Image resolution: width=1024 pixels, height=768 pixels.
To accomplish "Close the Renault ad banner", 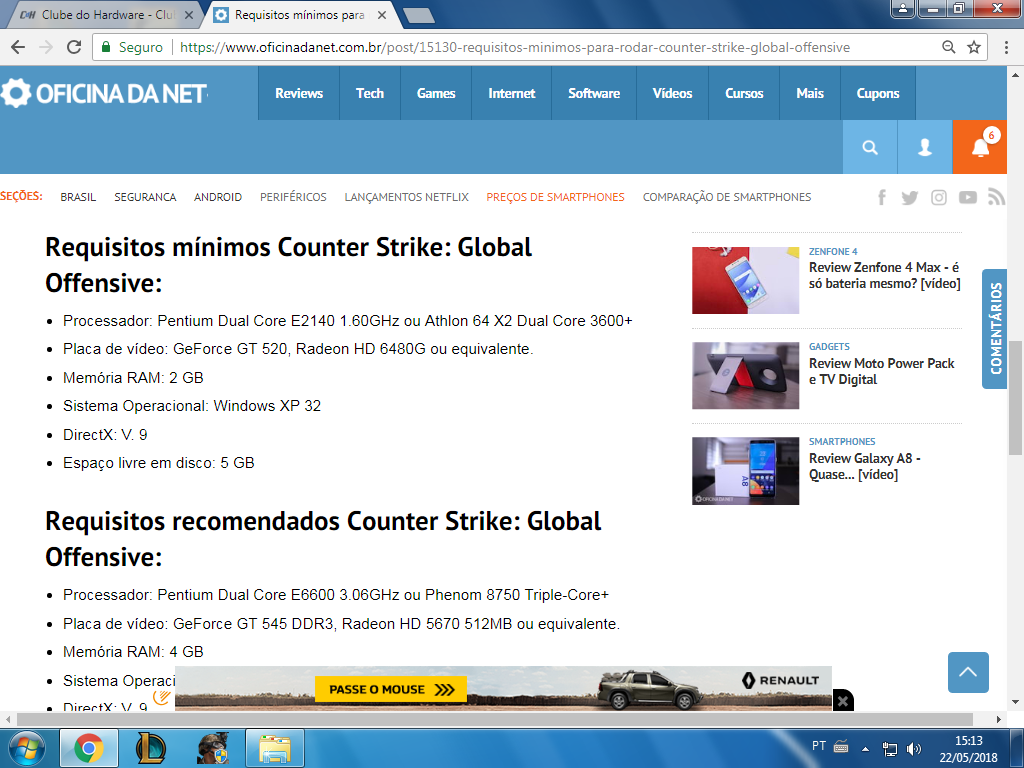I will point(843,701).
